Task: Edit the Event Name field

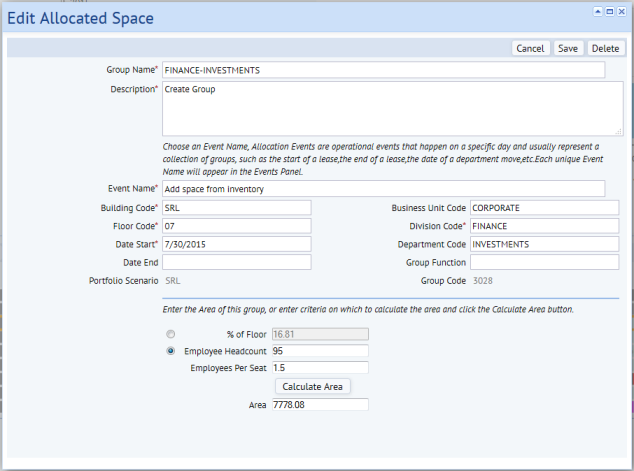Action: pos(383,189)
